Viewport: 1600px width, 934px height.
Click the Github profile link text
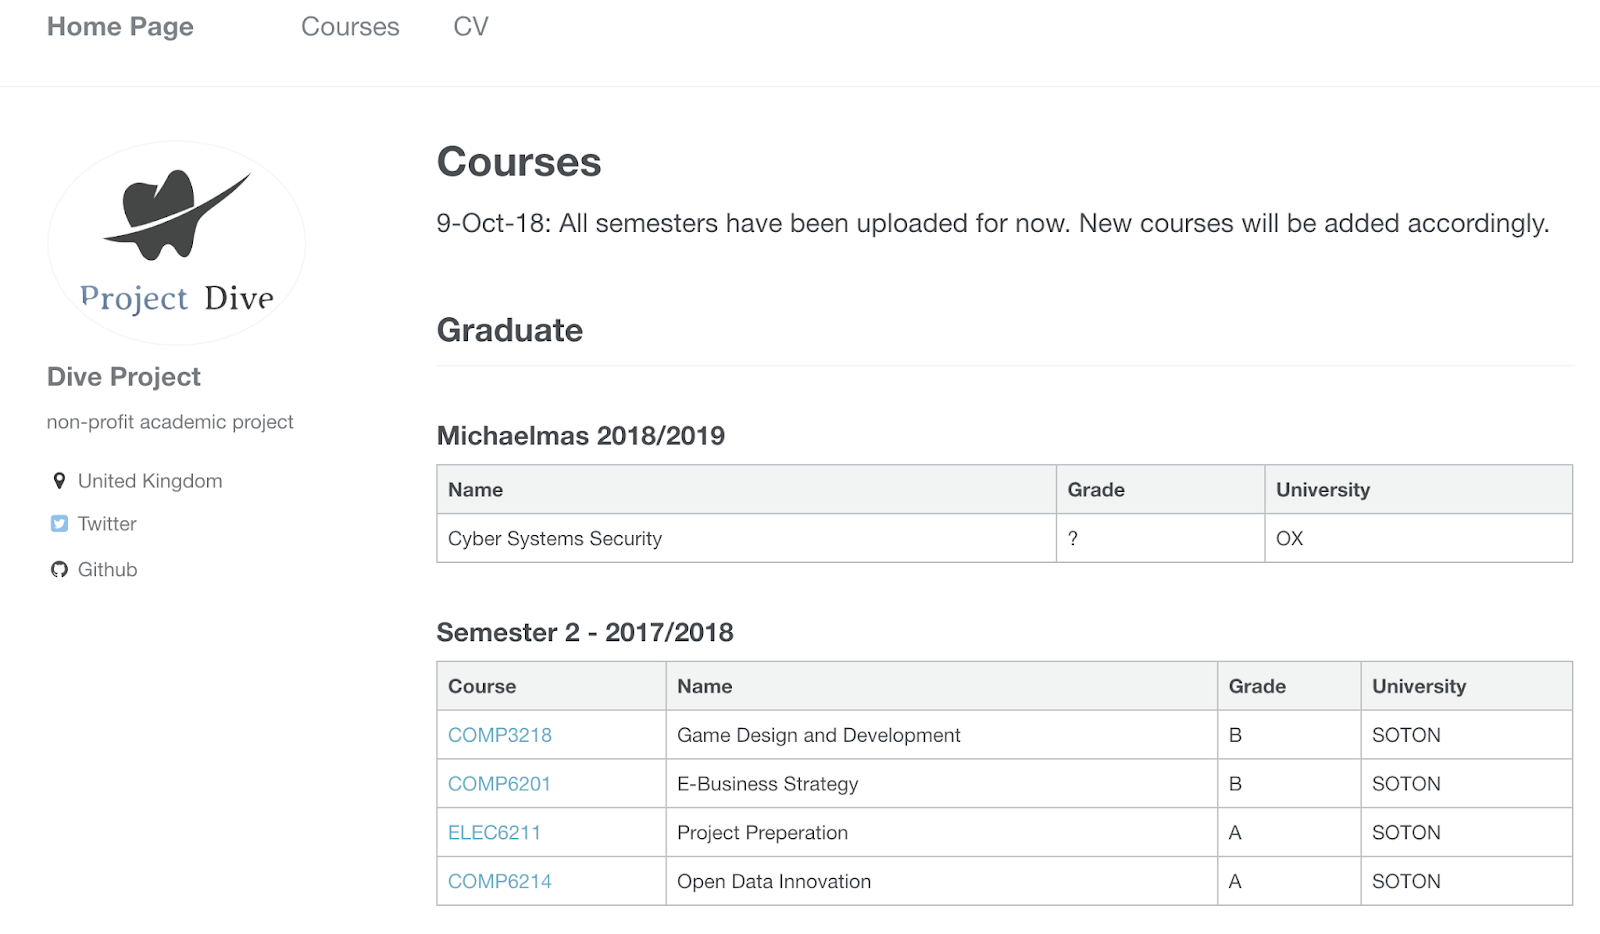click(108, 570)
